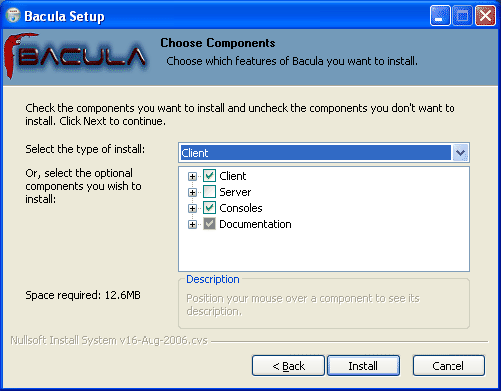
Task: Enable the Server component checkbox
Action: tap(209, 192)
